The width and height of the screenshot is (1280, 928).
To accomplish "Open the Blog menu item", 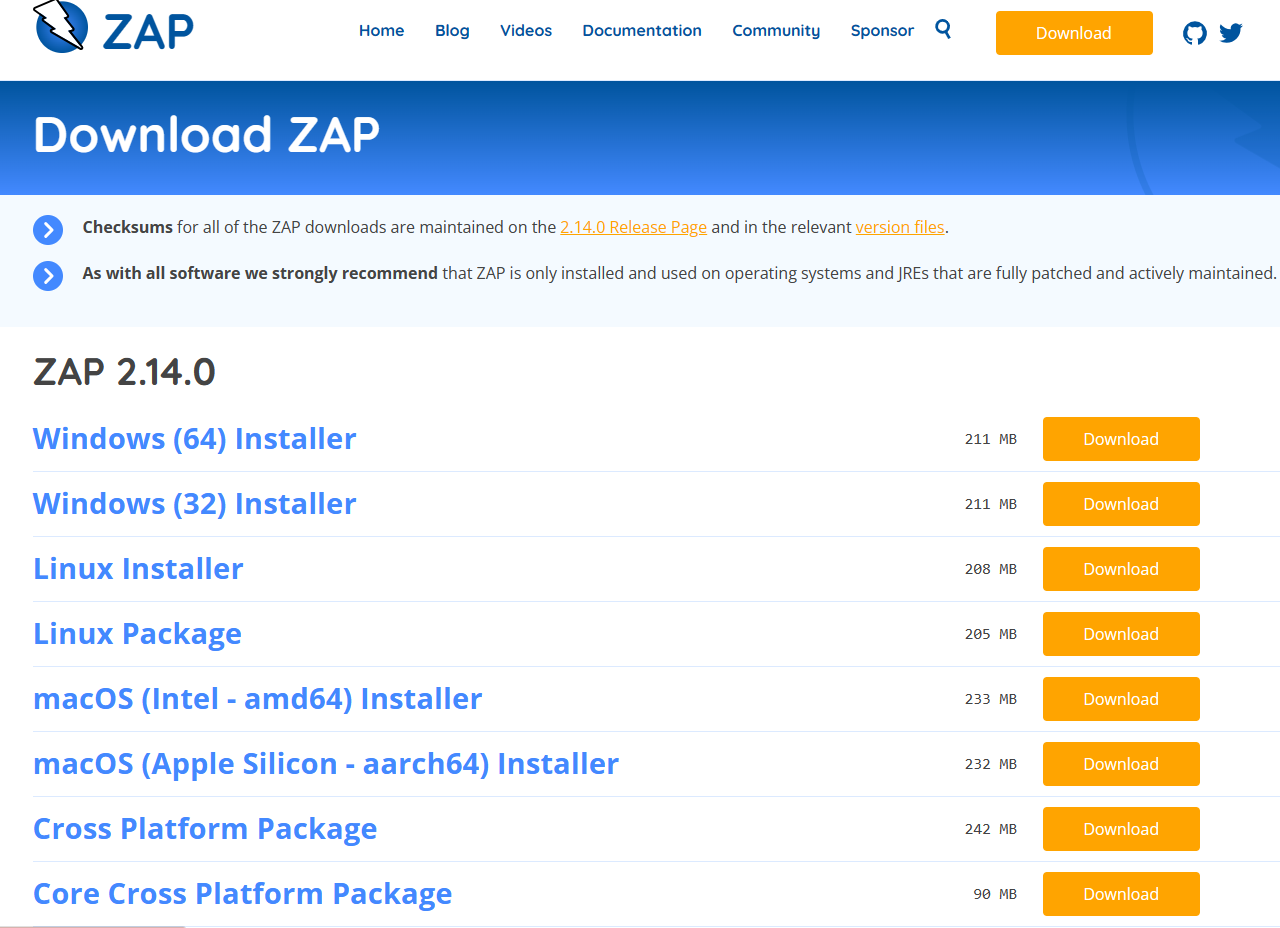I will click(x=452, y=31).
